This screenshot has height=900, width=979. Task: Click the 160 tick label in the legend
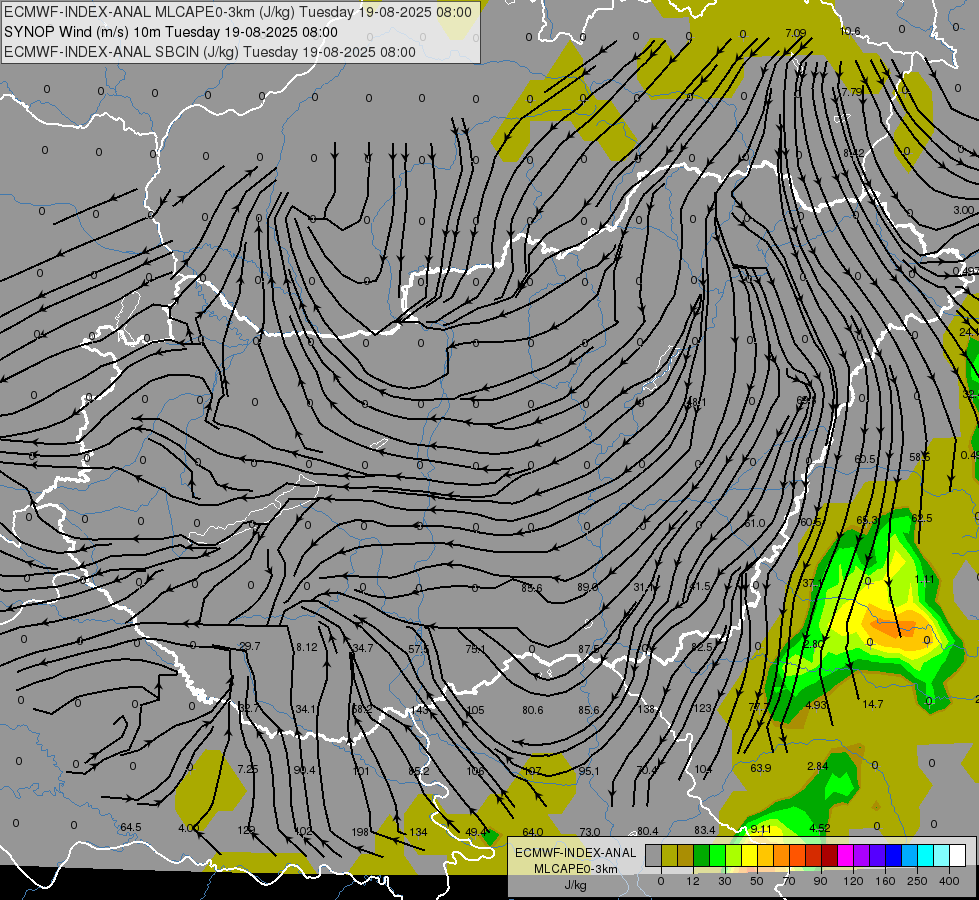coord(885,881)
